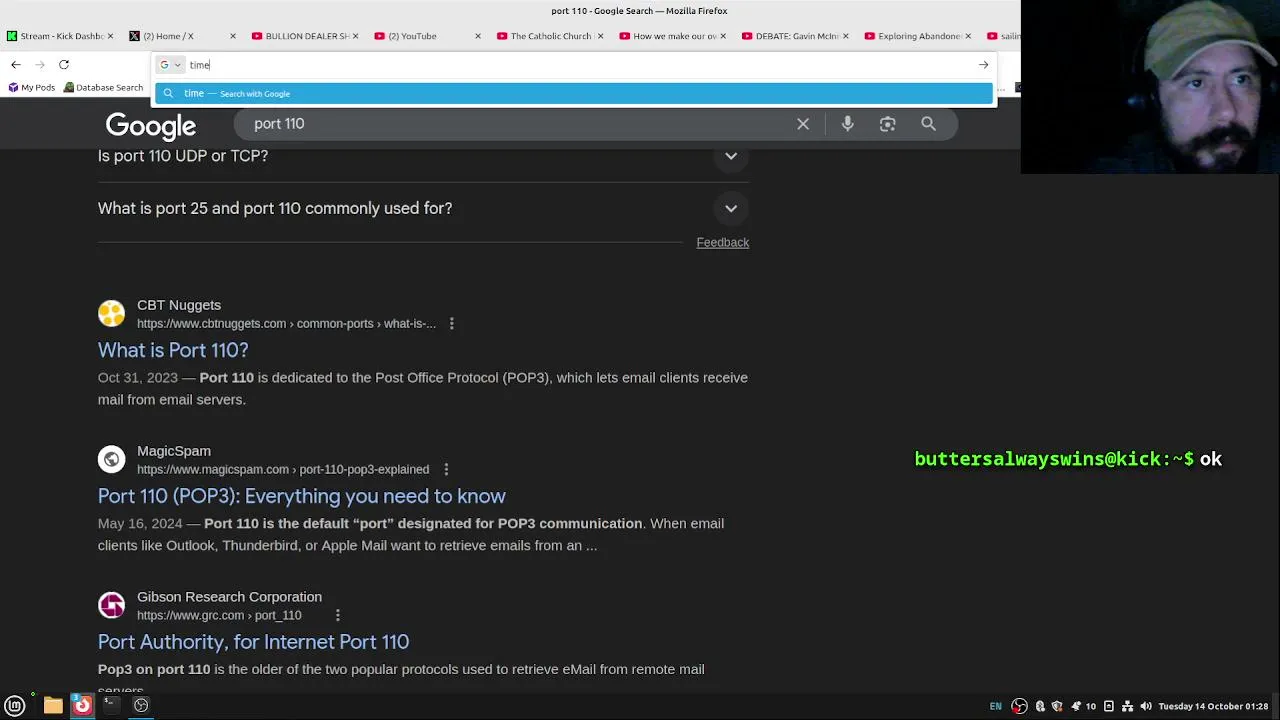Screen dimensions: 1280x720
Task: Click the CBT Nuggets site name
Action: (179, 305)
